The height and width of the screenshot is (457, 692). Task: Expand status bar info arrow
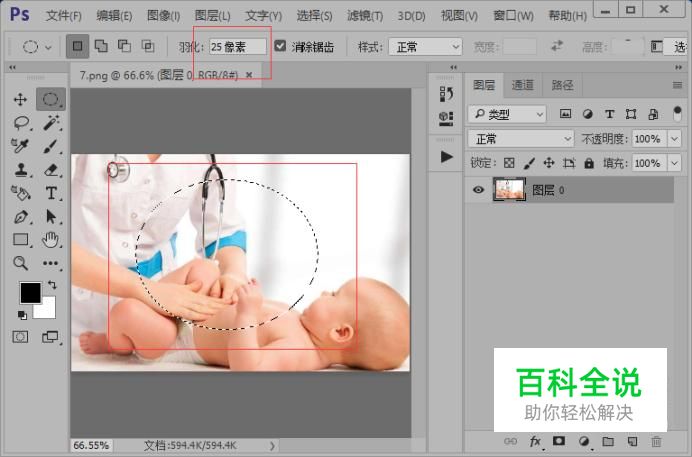click(272, 446)
